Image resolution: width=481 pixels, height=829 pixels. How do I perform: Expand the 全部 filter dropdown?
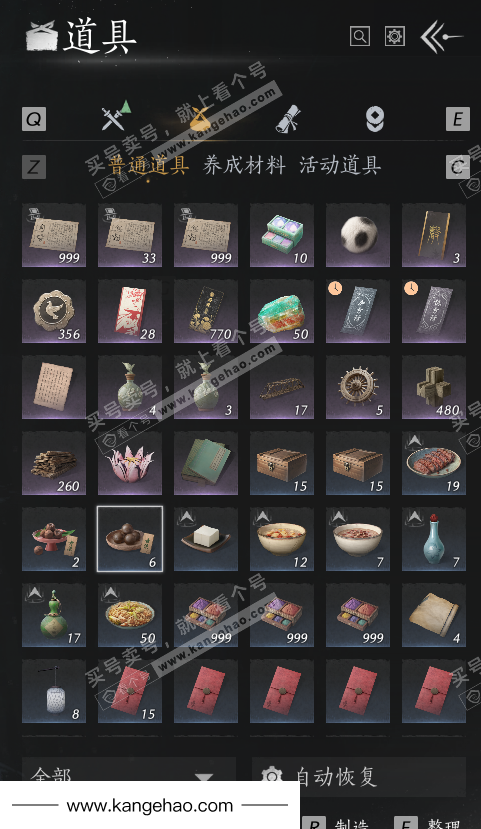[129, 776]
